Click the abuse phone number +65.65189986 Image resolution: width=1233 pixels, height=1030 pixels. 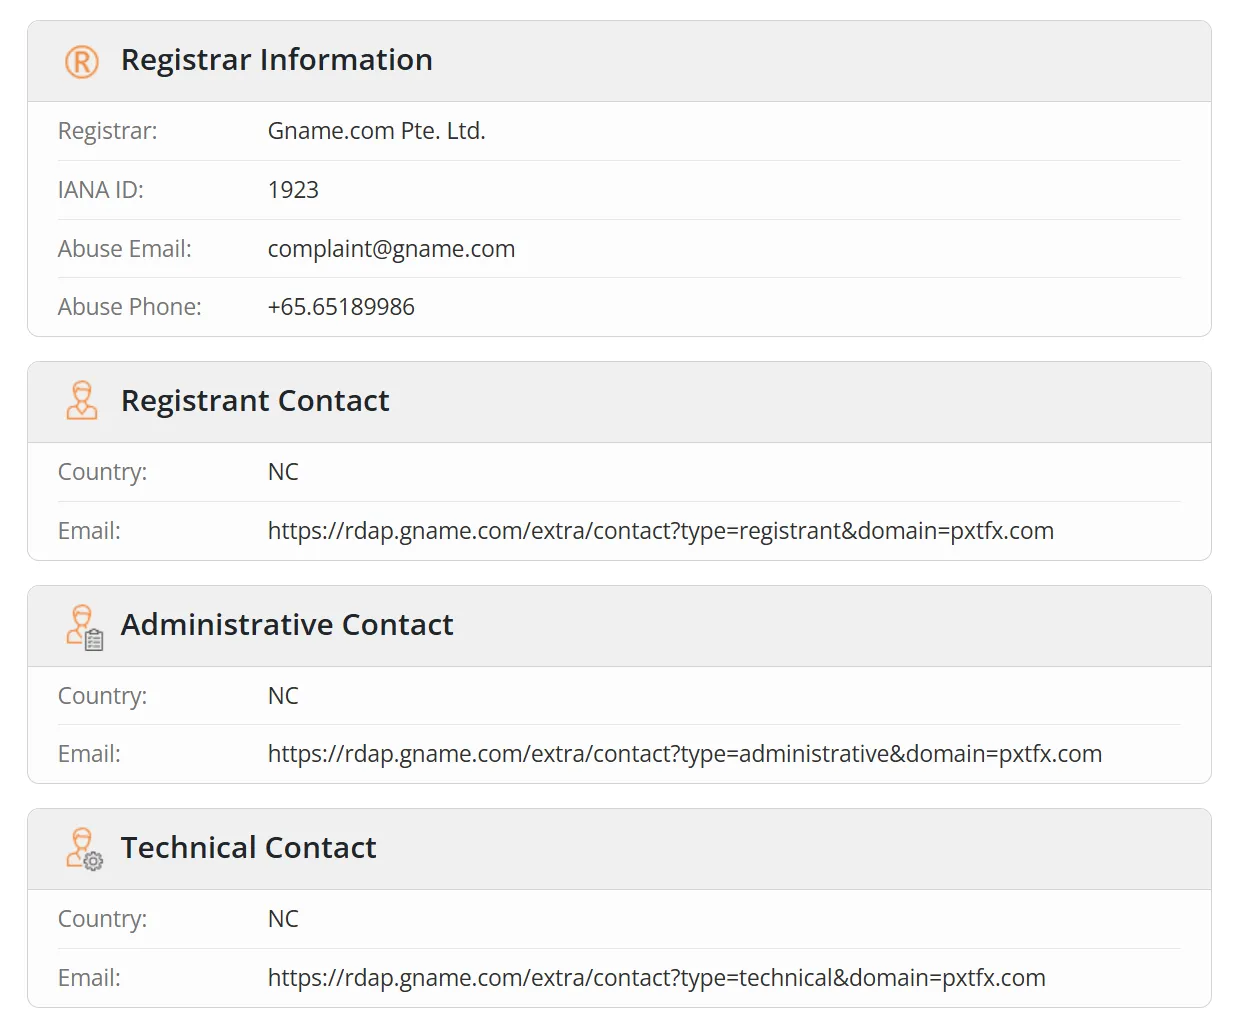(x=341, y=307)
